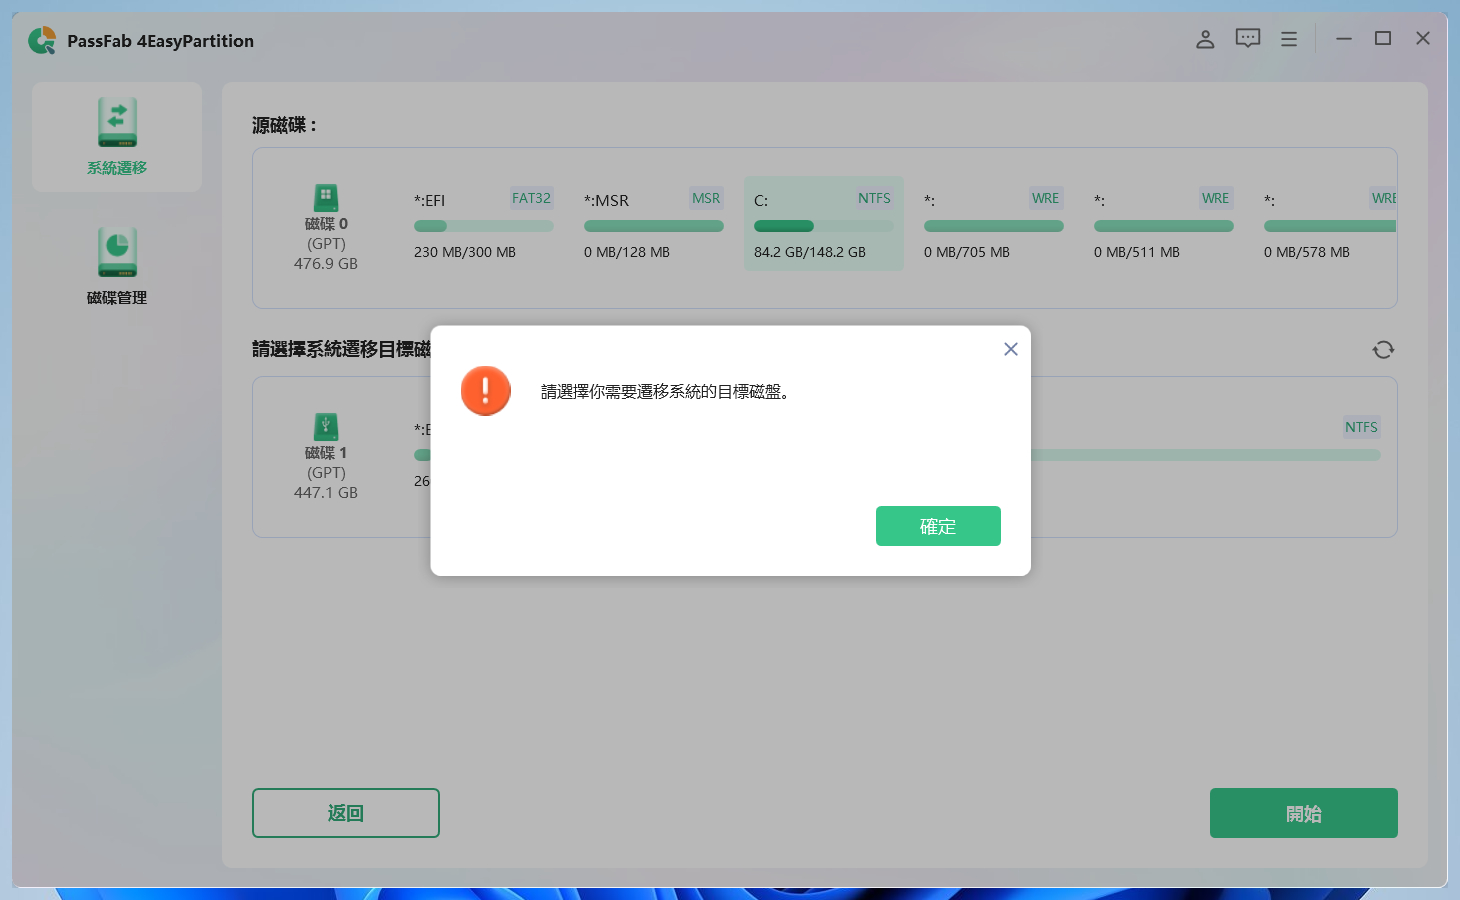Select the NTFS partition on the target disk
1460x900 pixels.
click(x=1200, y=456)
